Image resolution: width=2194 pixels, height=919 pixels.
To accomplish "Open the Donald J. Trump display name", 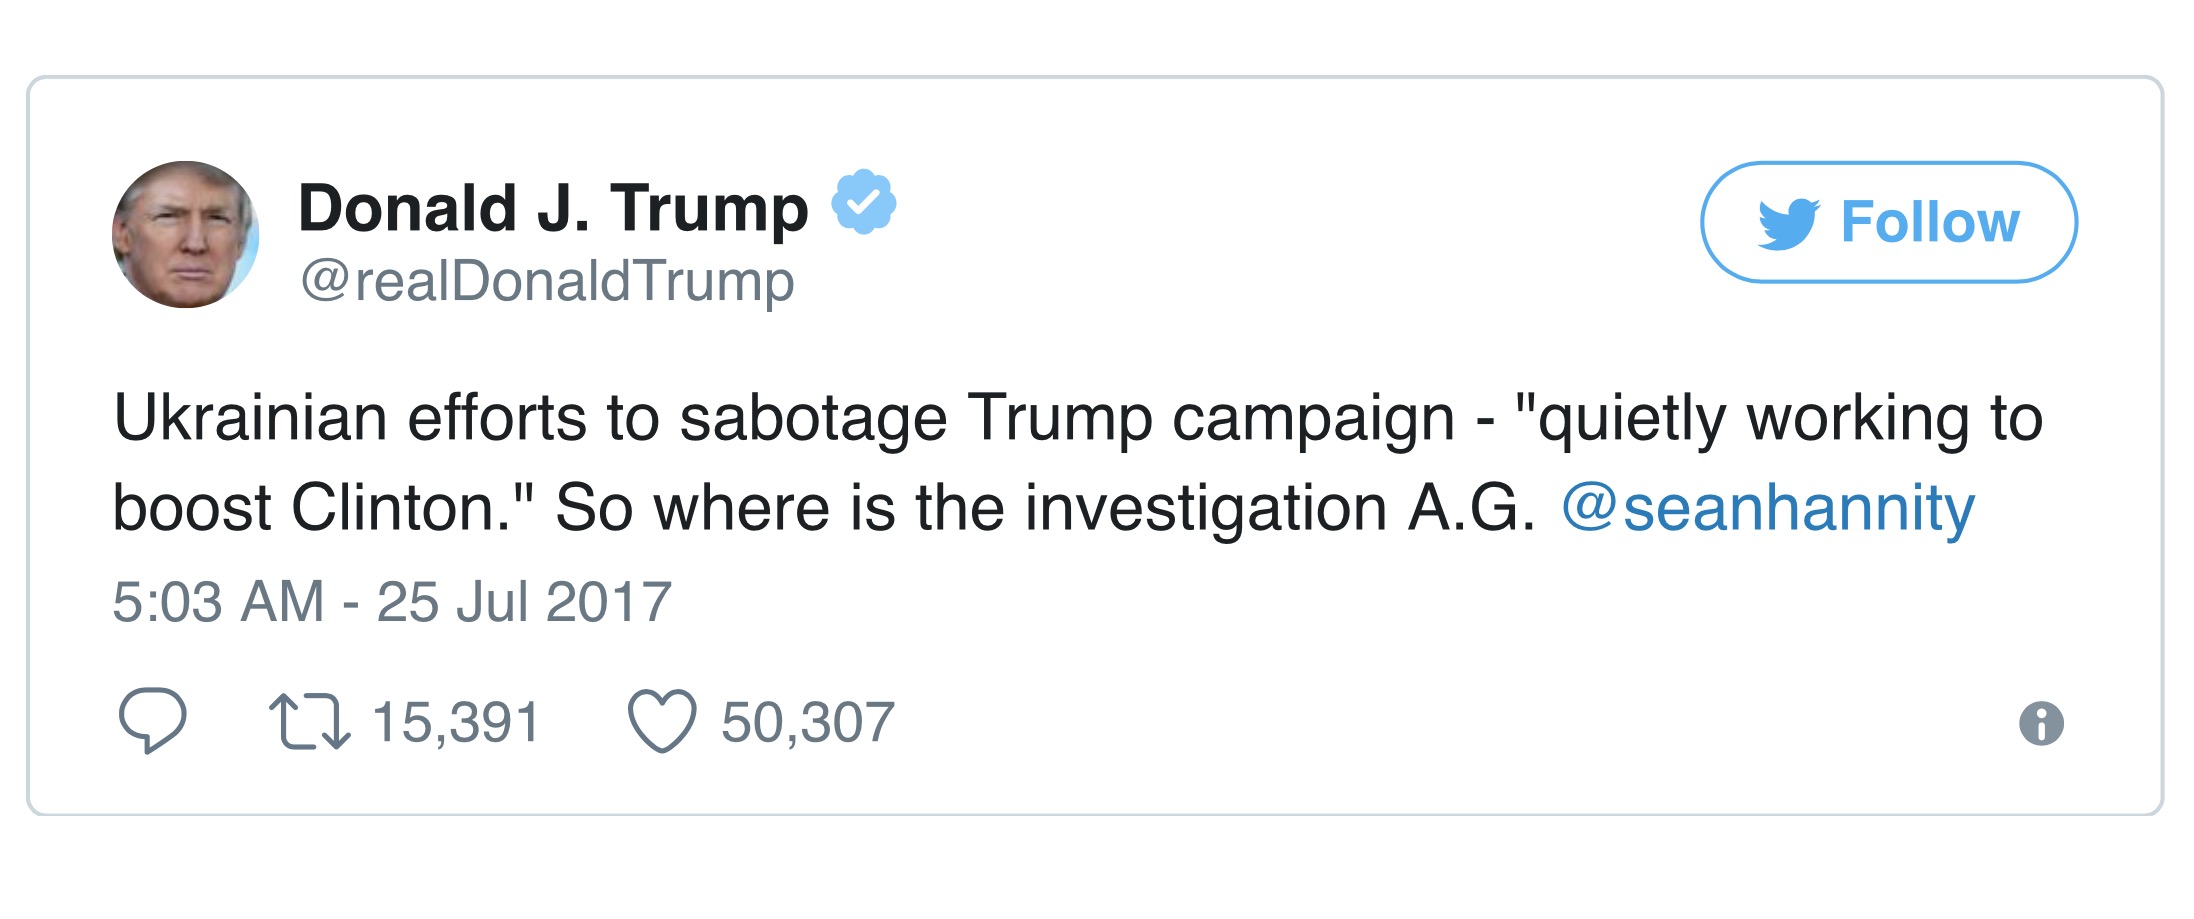I will point(553,208).
